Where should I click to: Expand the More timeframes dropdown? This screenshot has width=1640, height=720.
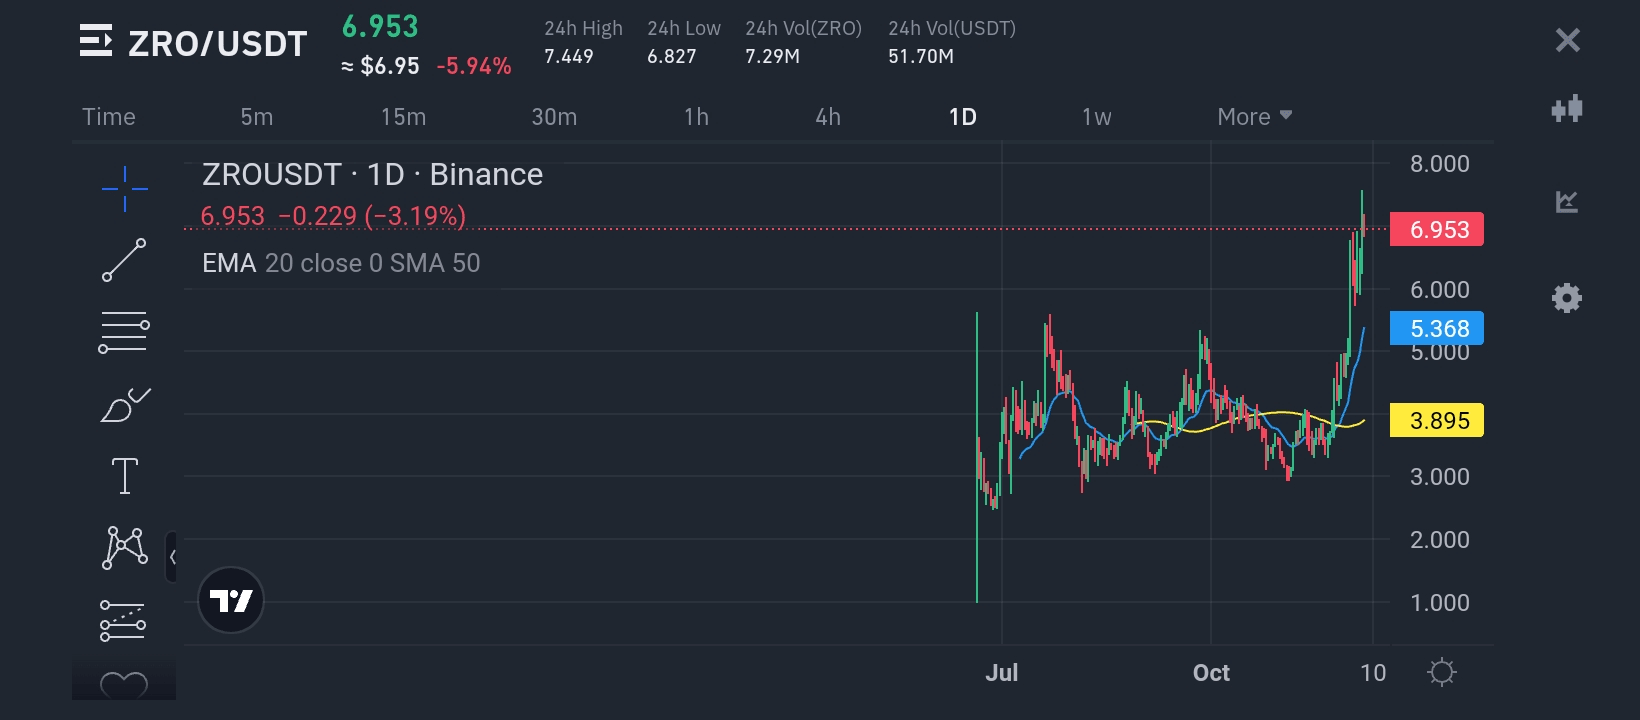pos(1254,117)
